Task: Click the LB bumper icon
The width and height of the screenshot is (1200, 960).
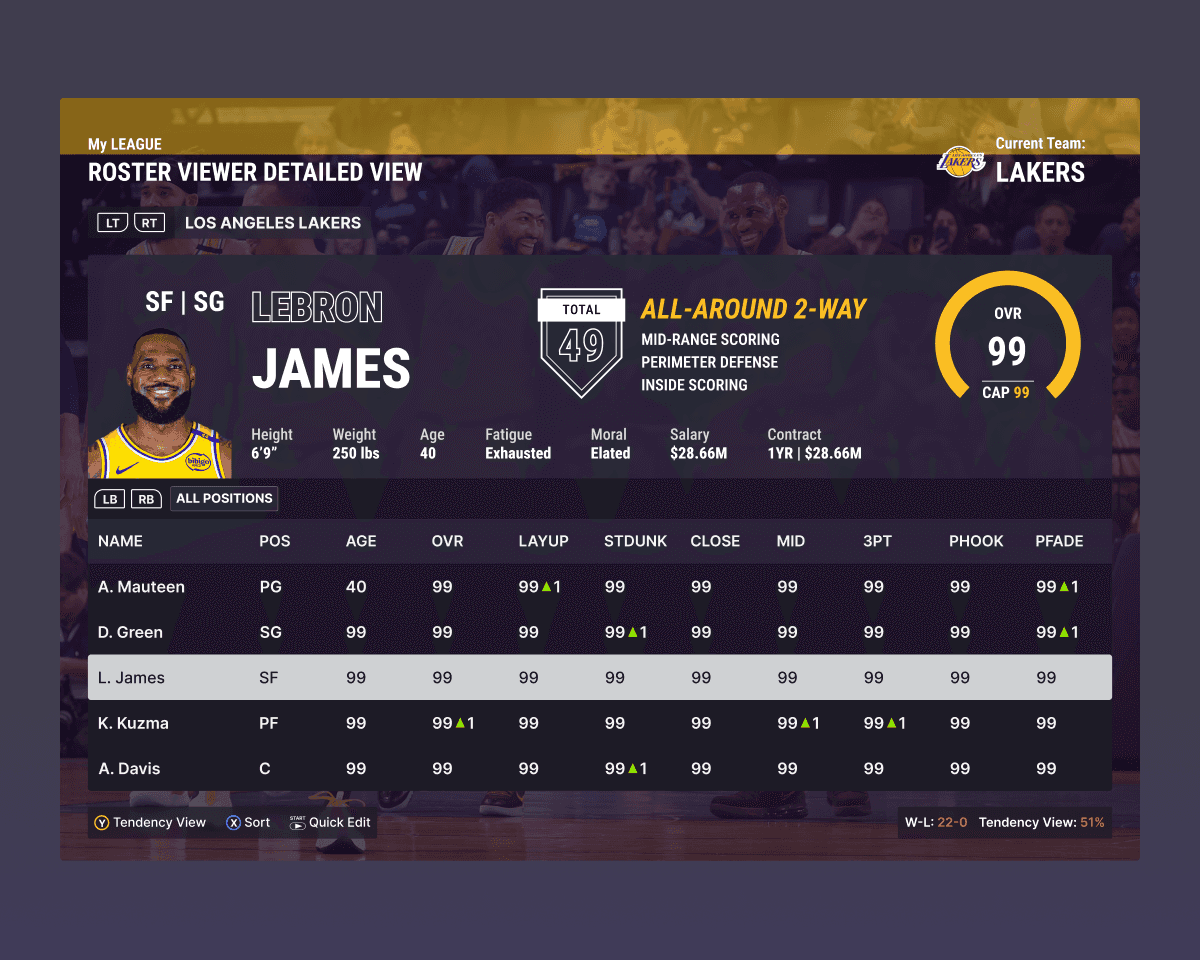Action: click(x=110, y=499)
